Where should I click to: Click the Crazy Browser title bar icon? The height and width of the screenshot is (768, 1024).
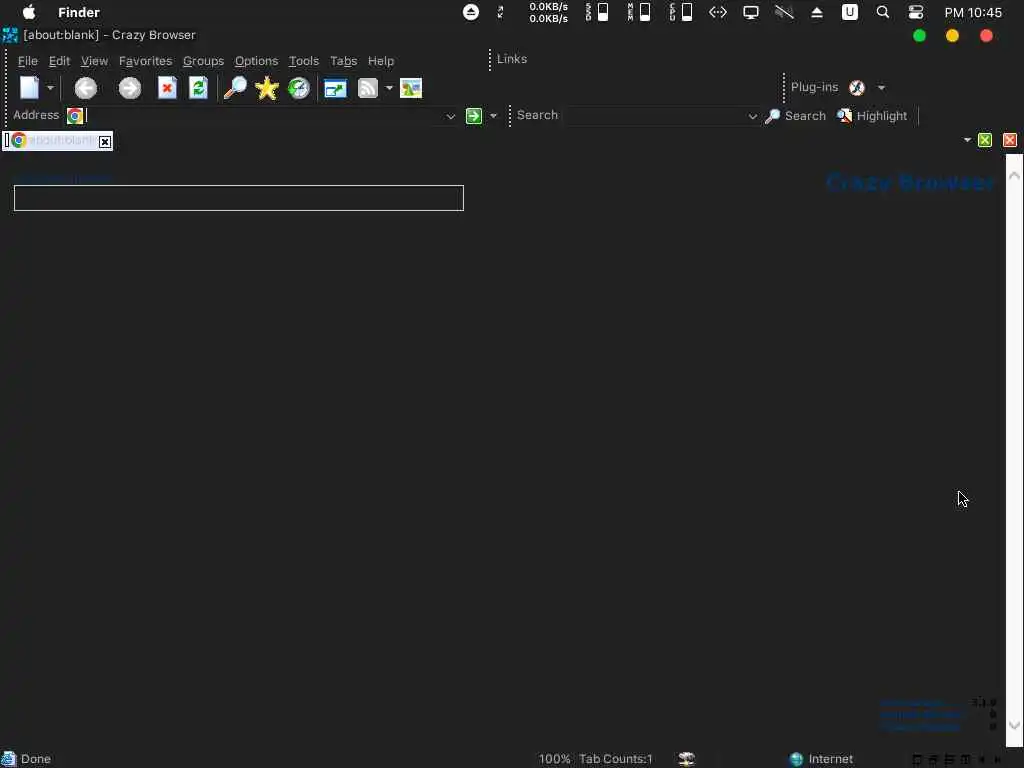point(10,35)
